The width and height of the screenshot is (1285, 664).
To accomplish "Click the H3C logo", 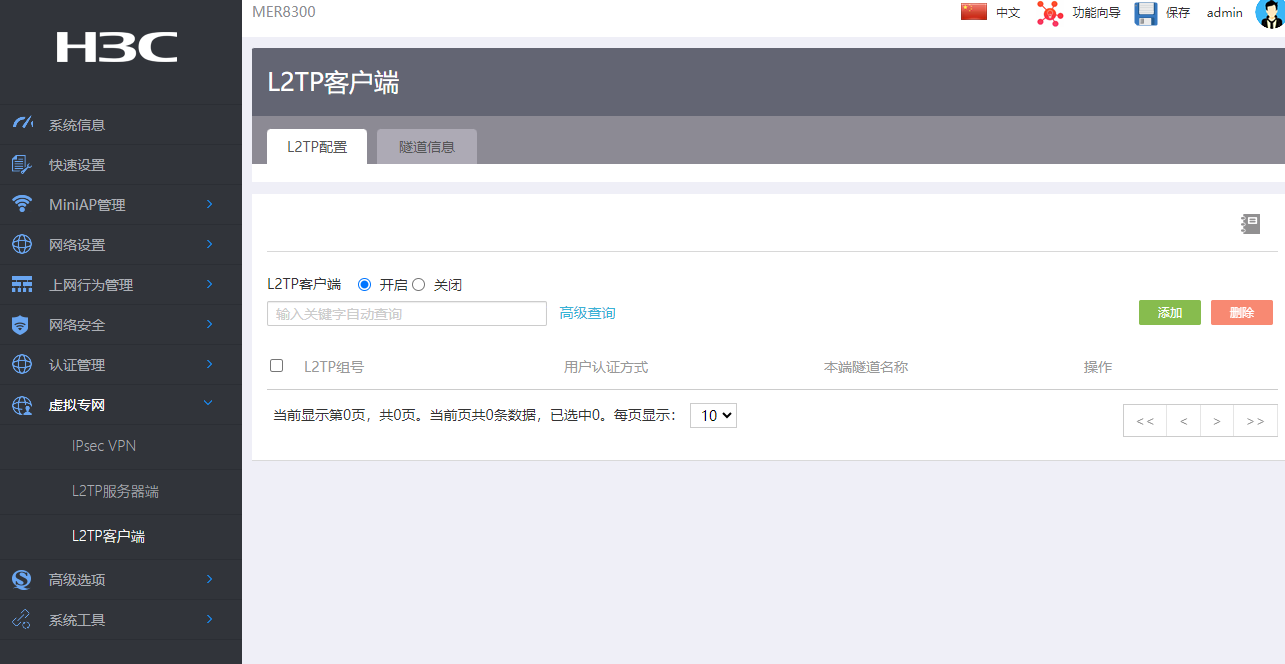I will pyautogui.click(x=117, y=47).
